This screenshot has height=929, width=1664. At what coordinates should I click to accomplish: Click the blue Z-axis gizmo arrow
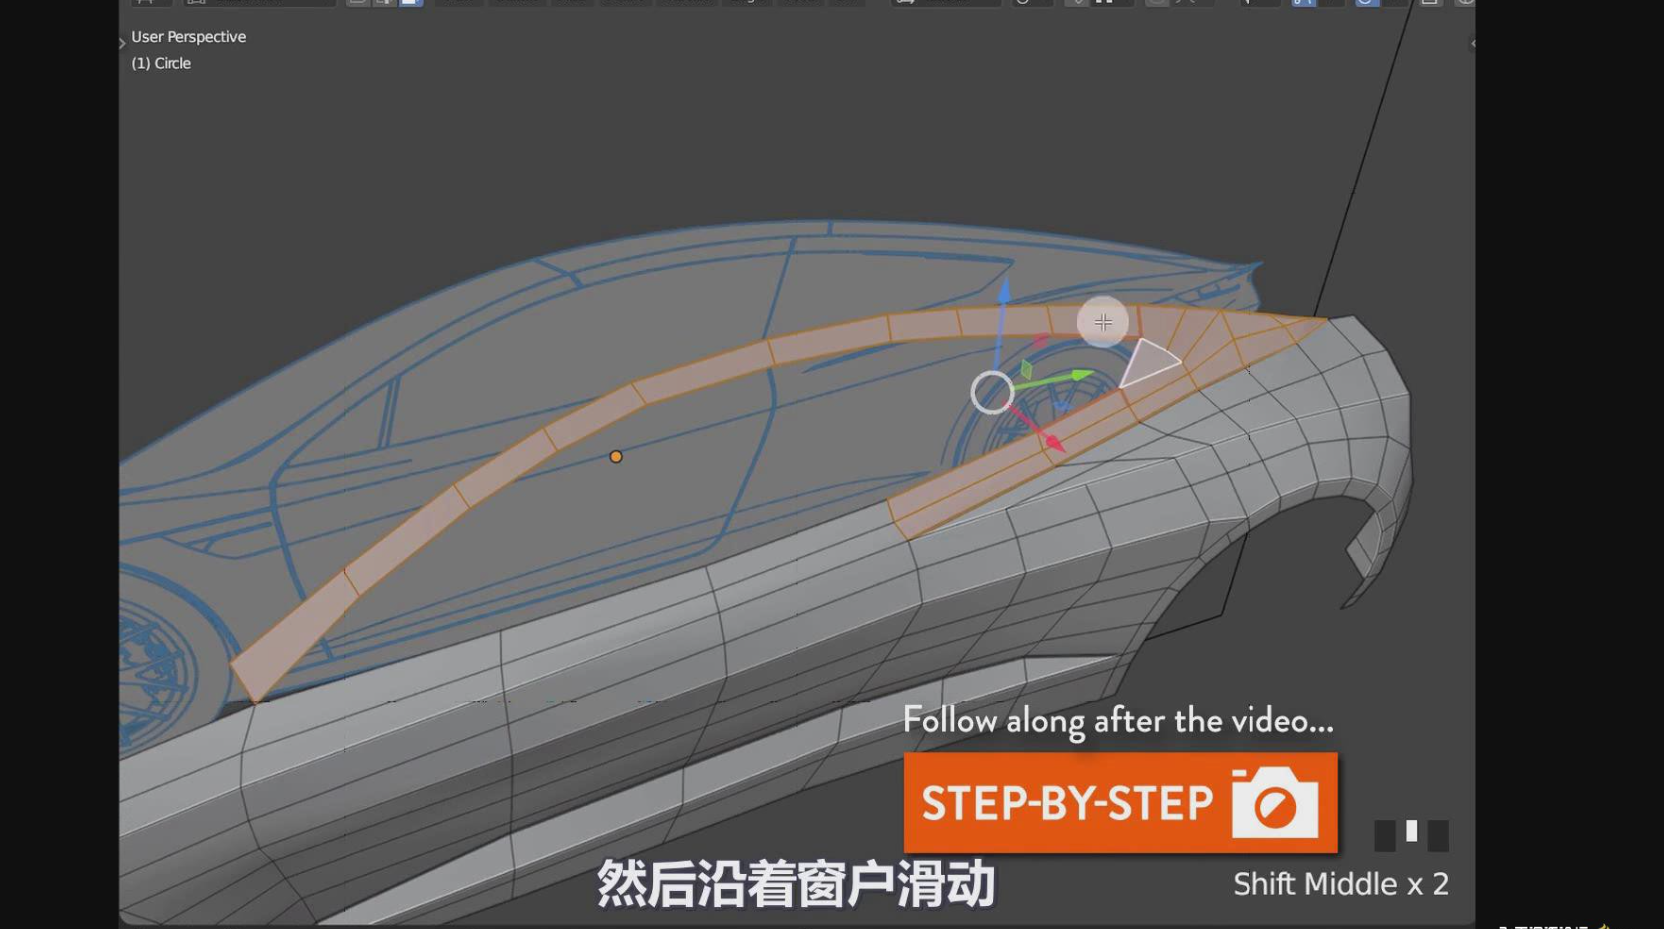(1004, 291)
